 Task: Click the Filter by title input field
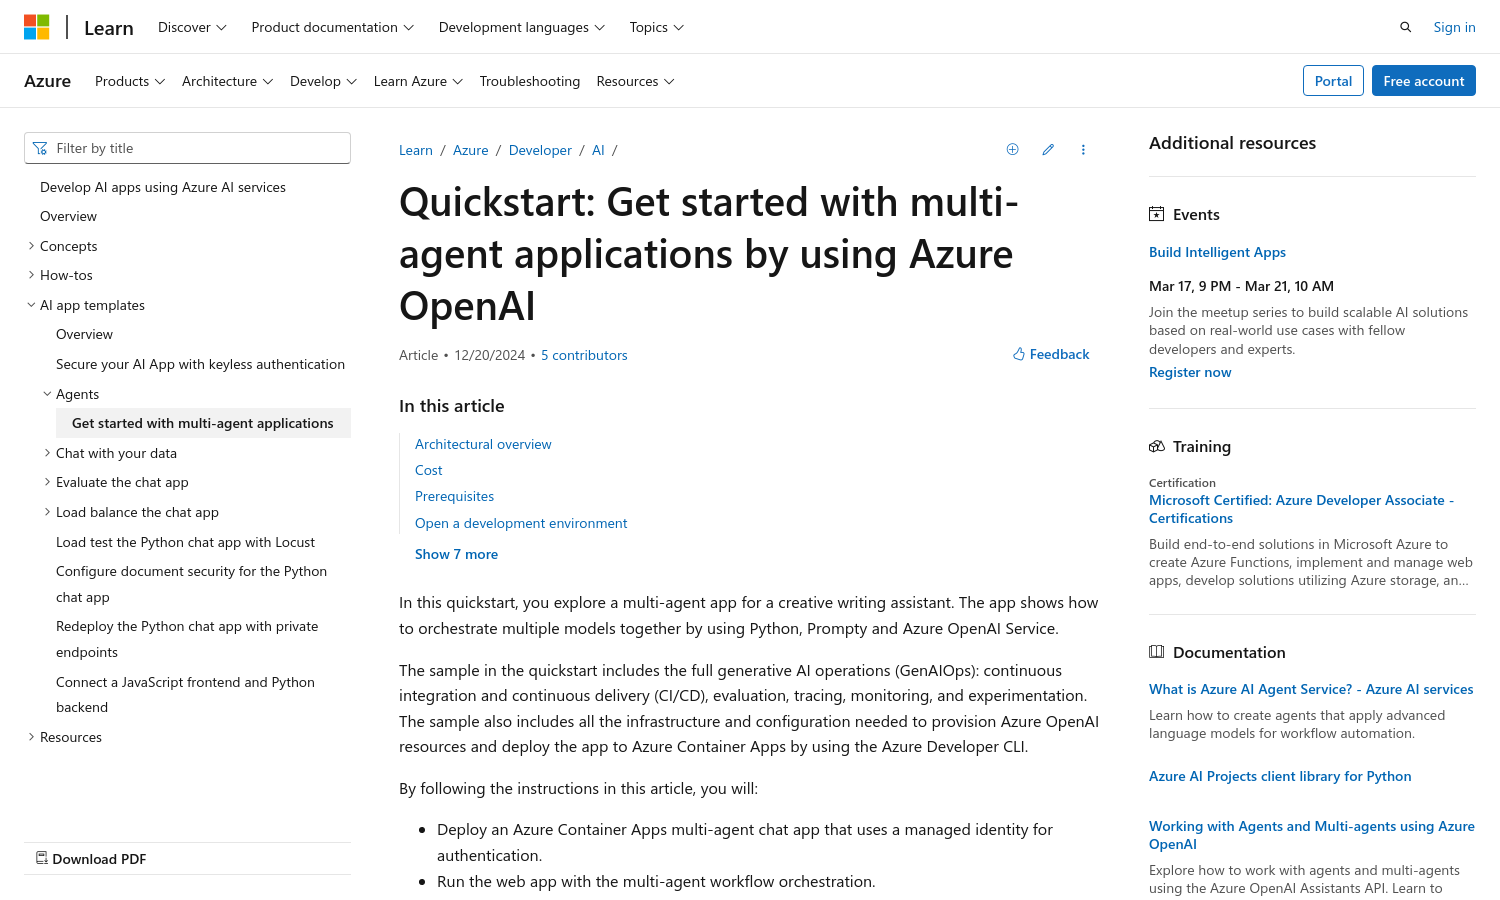187,147
